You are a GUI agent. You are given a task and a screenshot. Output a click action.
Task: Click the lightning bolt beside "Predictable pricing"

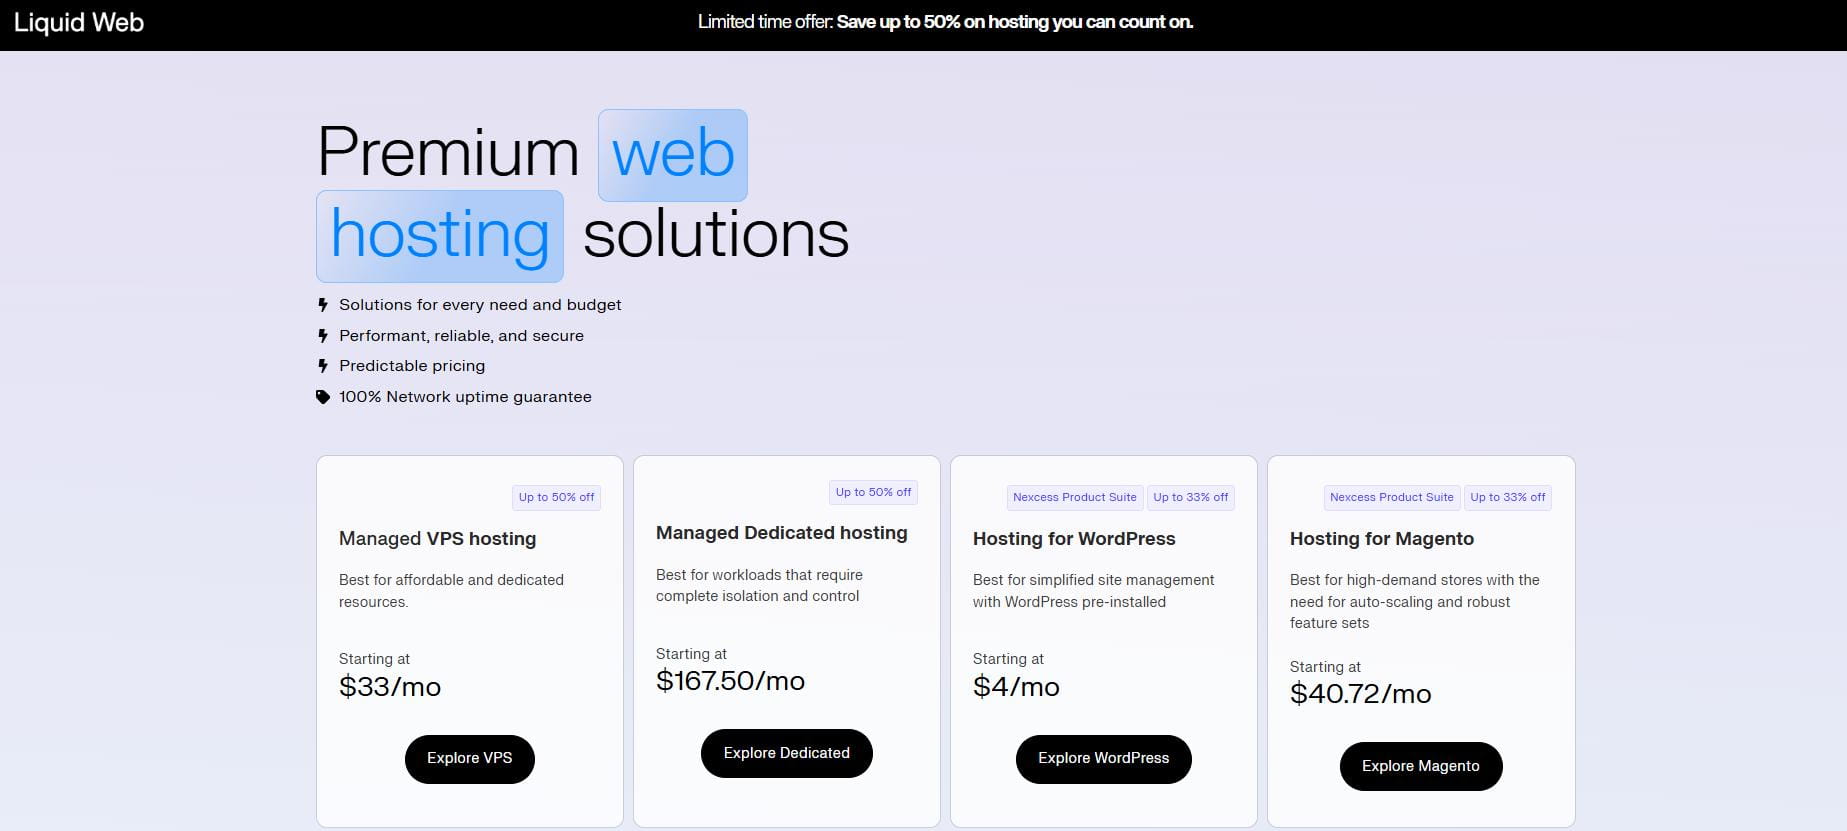tap(323, 366)
